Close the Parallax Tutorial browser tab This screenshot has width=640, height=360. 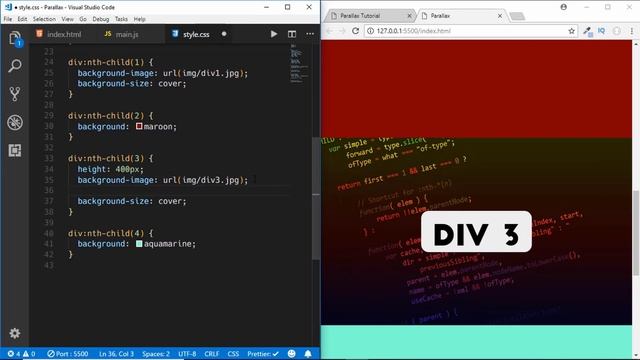click(409, 16)
